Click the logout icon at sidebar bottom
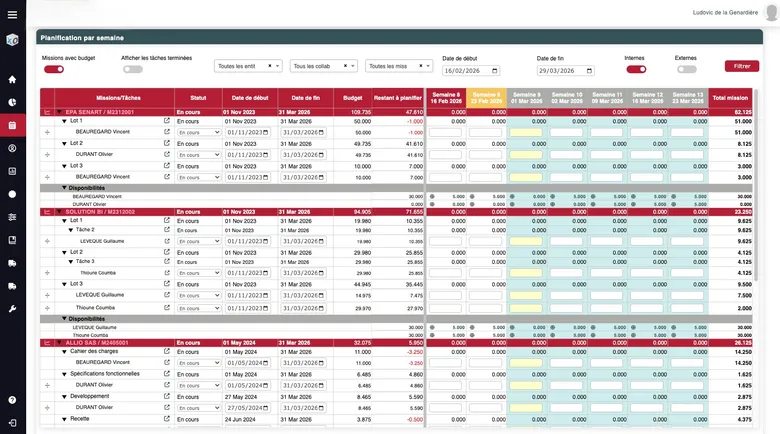This screenshot has width=780, height=434. pyautogui.click(x=12, y=423)
